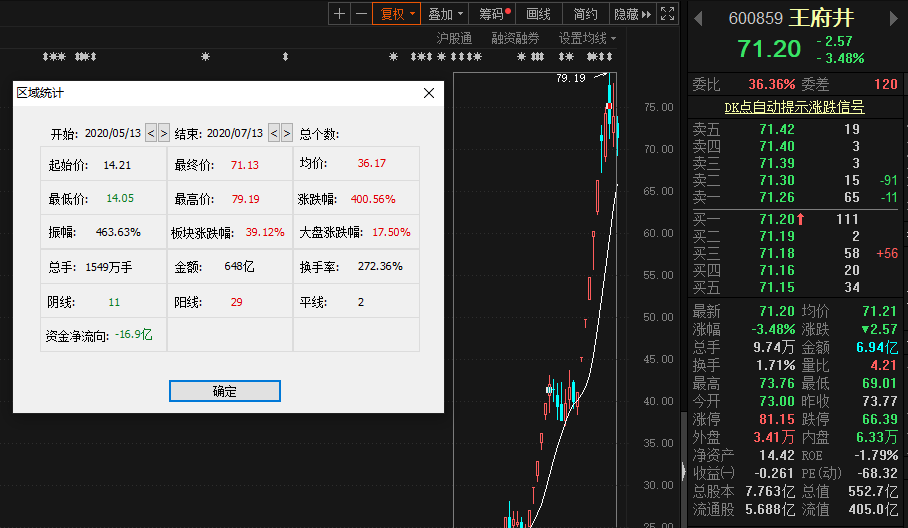Open the 筹码 chip distribution view
This screenshot has height=528, width=908.
point(493,13)
